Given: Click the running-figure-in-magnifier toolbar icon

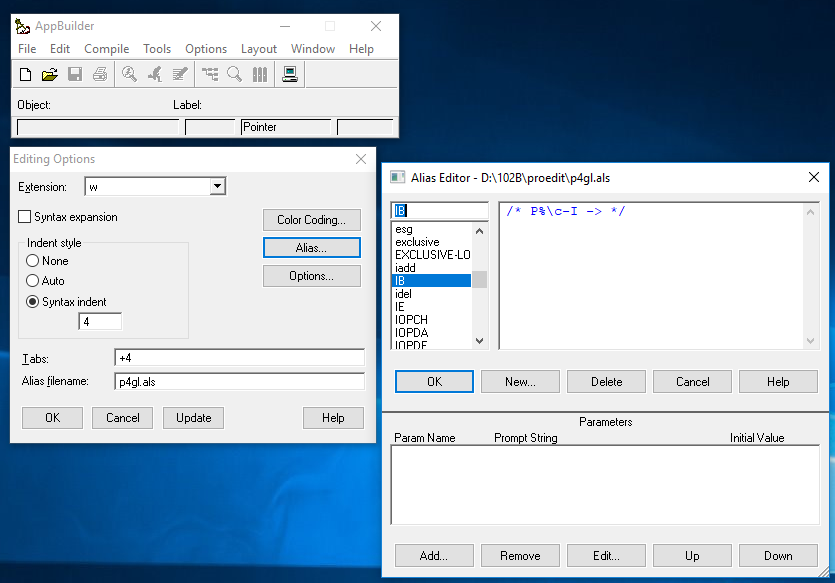Looking at the screenshot, I should tap(129, 74).
